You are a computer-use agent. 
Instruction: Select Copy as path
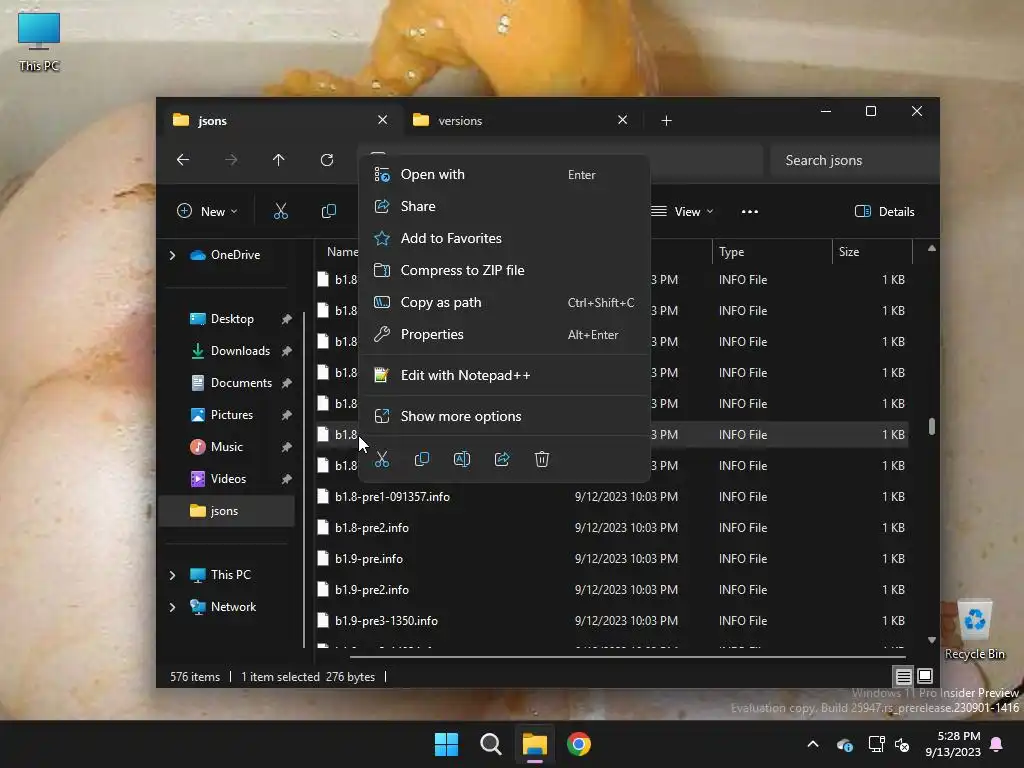(x=504, y=302)
